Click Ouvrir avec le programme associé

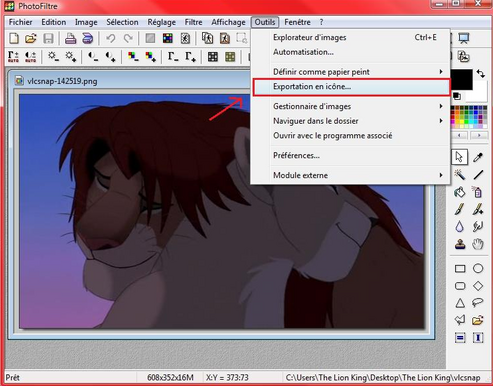click(351, 136)
